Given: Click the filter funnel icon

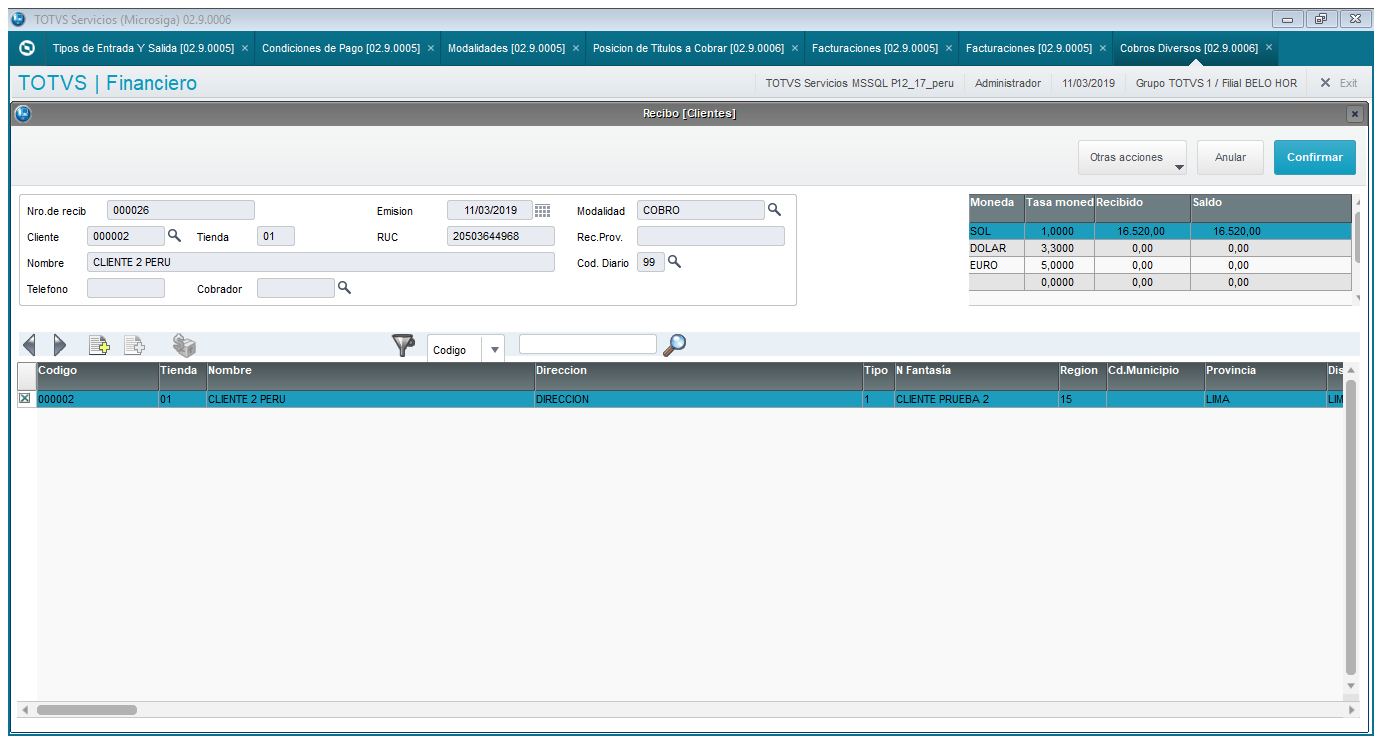Looking at the screenshot, I should coord(404,346).
